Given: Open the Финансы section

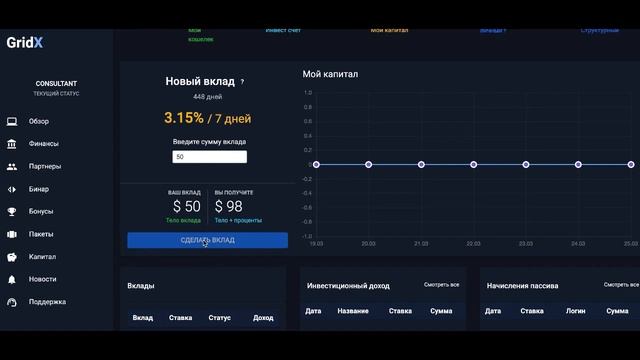Looking at the screenshot, I should pos(44,144).
